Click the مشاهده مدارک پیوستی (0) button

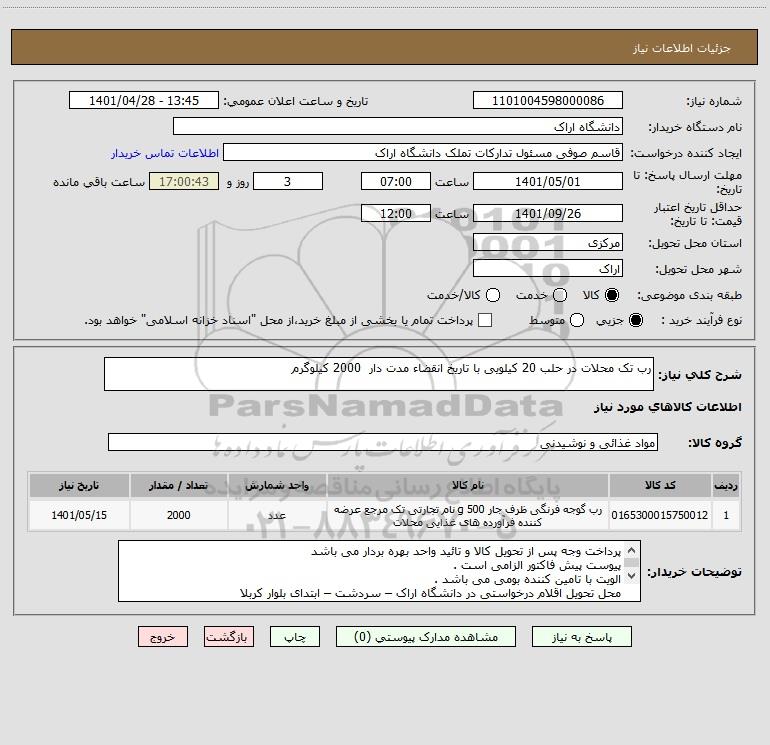click(426, 637)
